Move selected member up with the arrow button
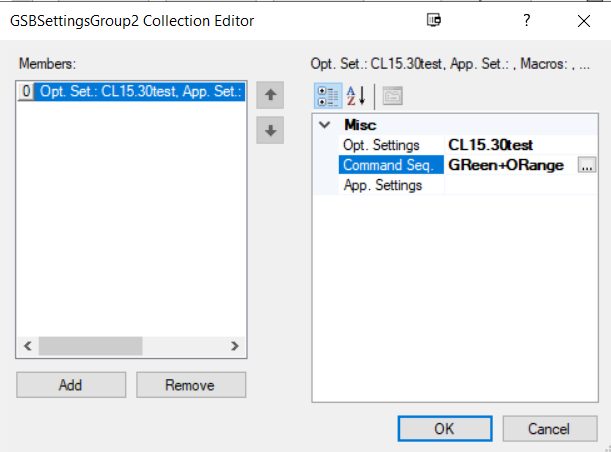 270,96
